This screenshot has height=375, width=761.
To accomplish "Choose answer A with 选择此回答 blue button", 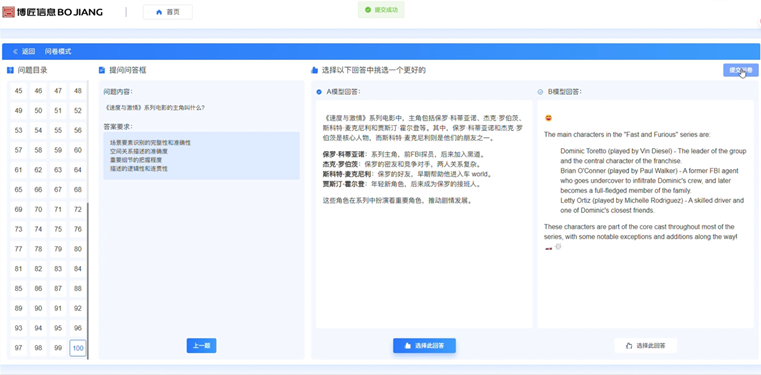I will click(x=424, y=345).
